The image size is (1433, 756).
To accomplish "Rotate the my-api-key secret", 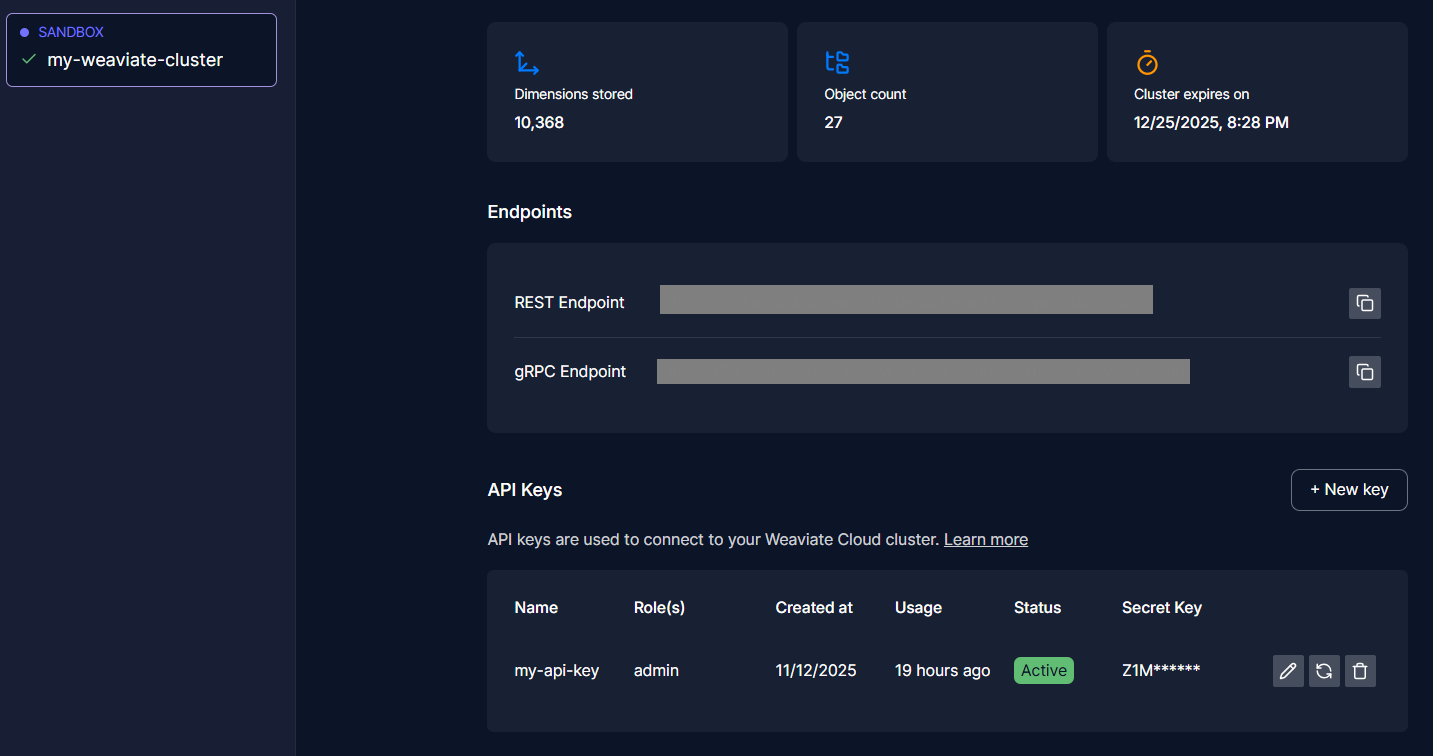I will coord(1324,671).
